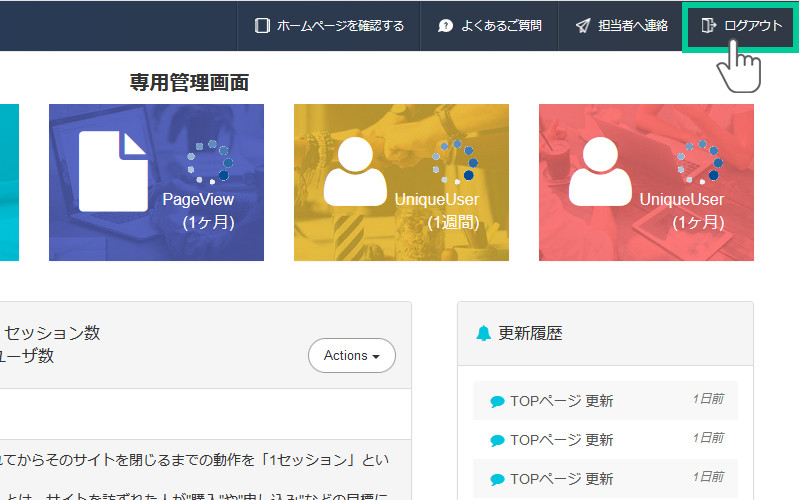Click the cyan tile at left edge
The height and width of the screenshot is (500, 800).
(x=8, y=182)
